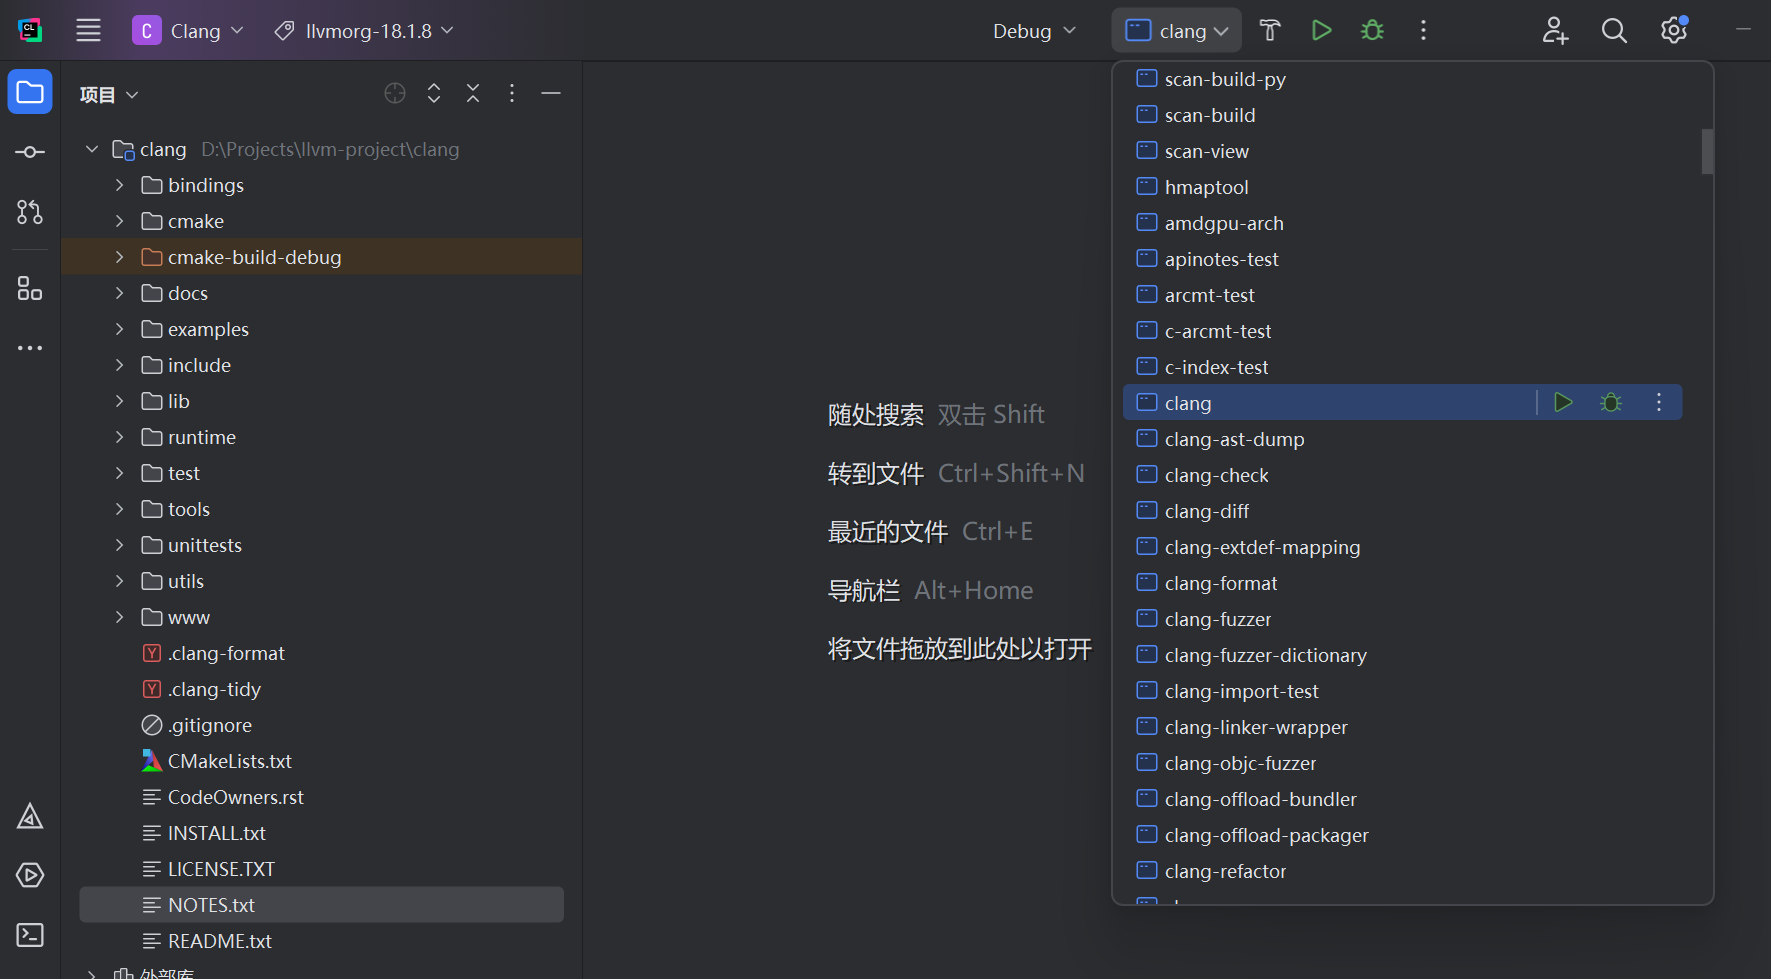Expand the include folder

pyautogui.click(x=120, y=365)
